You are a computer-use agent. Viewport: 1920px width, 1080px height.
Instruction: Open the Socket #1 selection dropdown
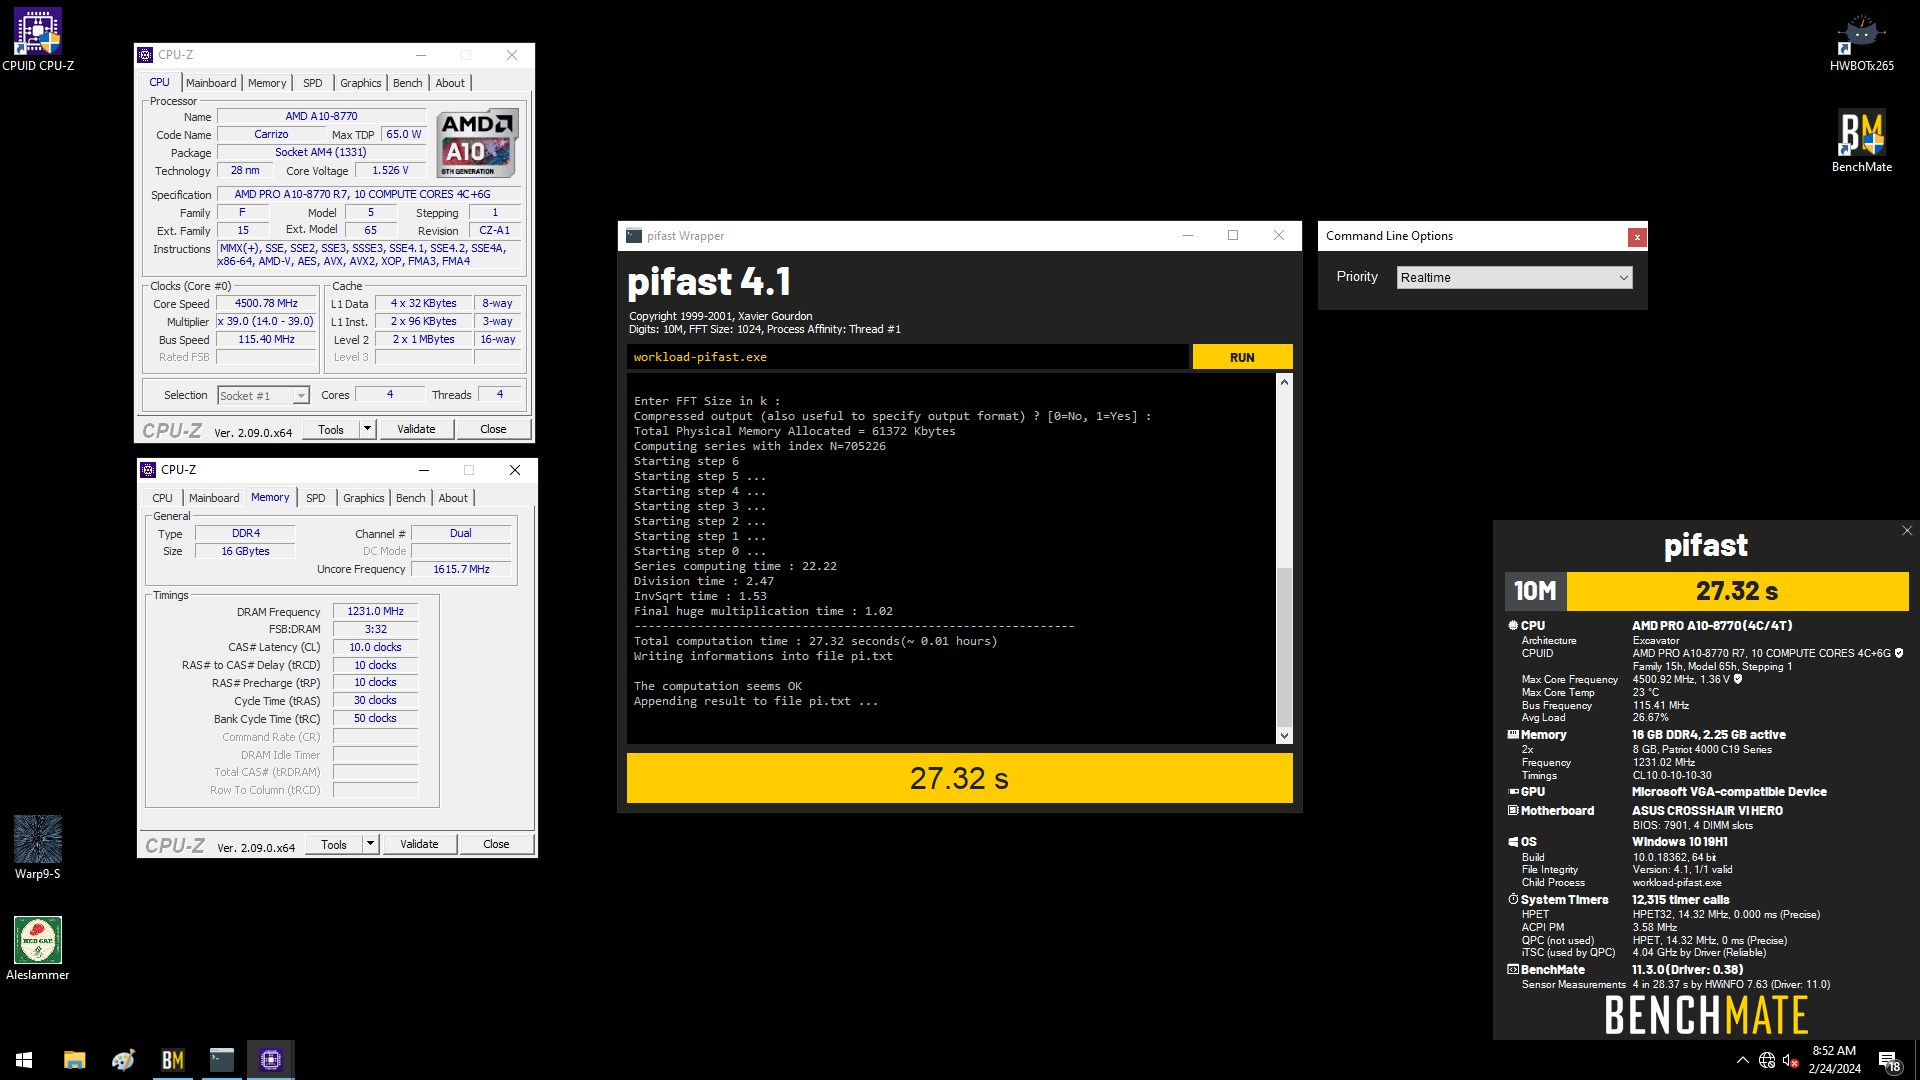point(264,396)
